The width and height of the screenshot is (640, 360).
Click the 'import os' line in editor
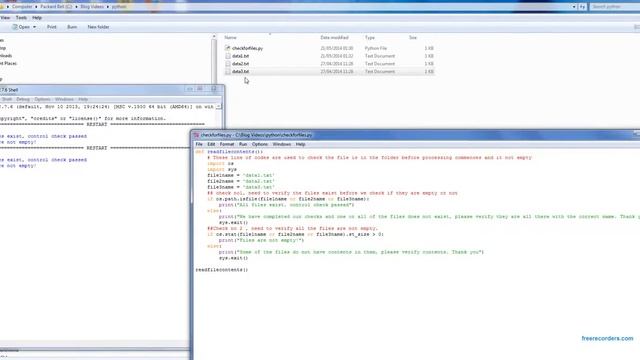(x=220, y=163)
